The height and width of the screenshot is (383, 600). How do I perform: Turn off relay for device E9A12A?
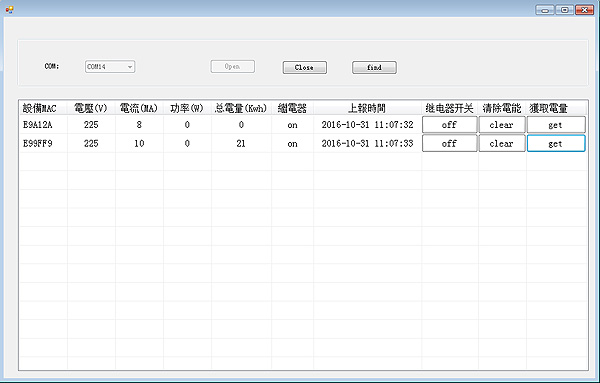(450, 125)
